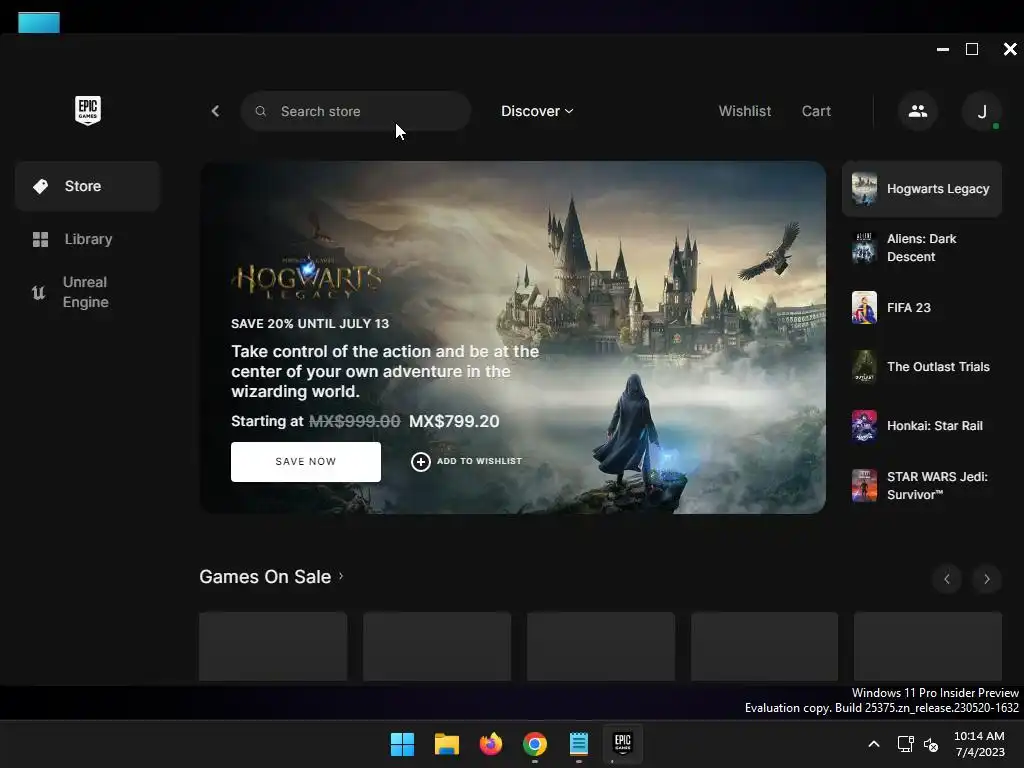Go to previous Games On Sale page

click(947, 579)
